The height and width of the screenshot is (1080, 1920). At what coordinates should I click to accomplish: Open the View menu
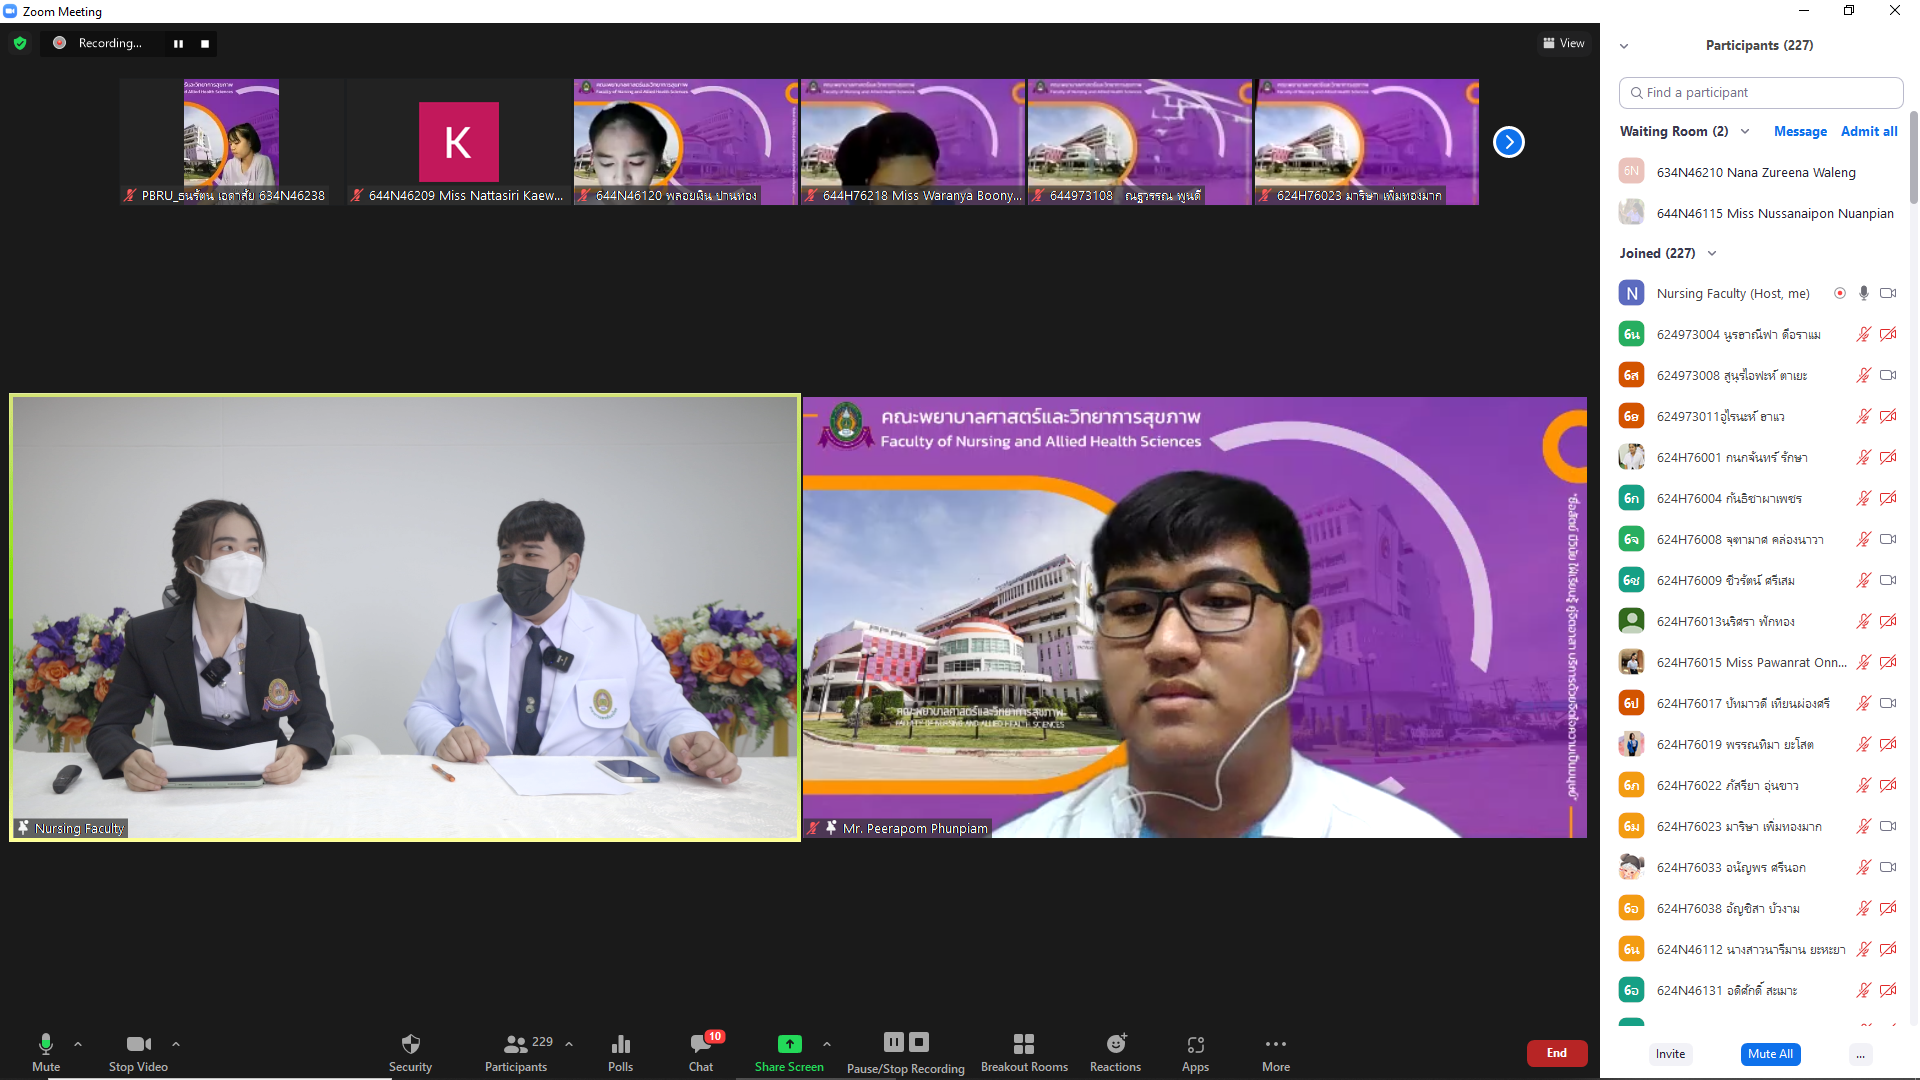1563,43
